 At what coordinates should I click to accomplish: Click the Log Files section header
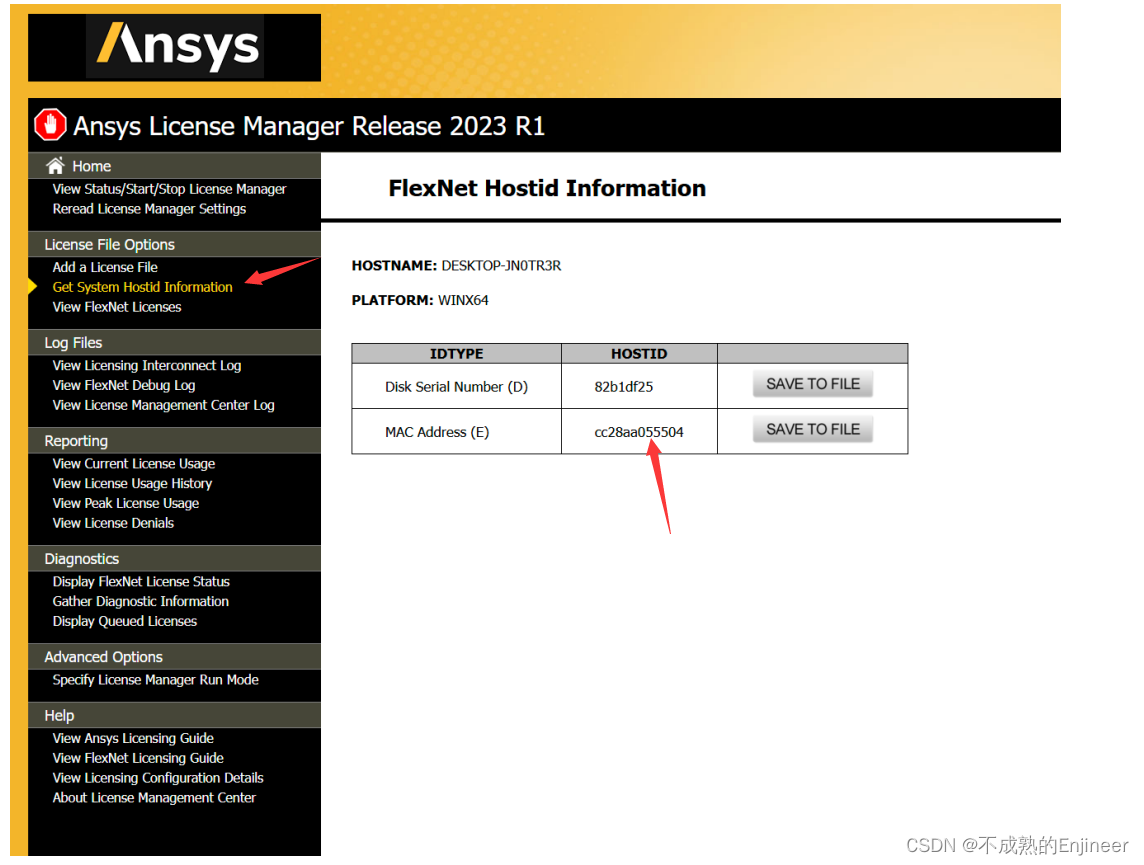pyautogui.click(x=174, y=342)
